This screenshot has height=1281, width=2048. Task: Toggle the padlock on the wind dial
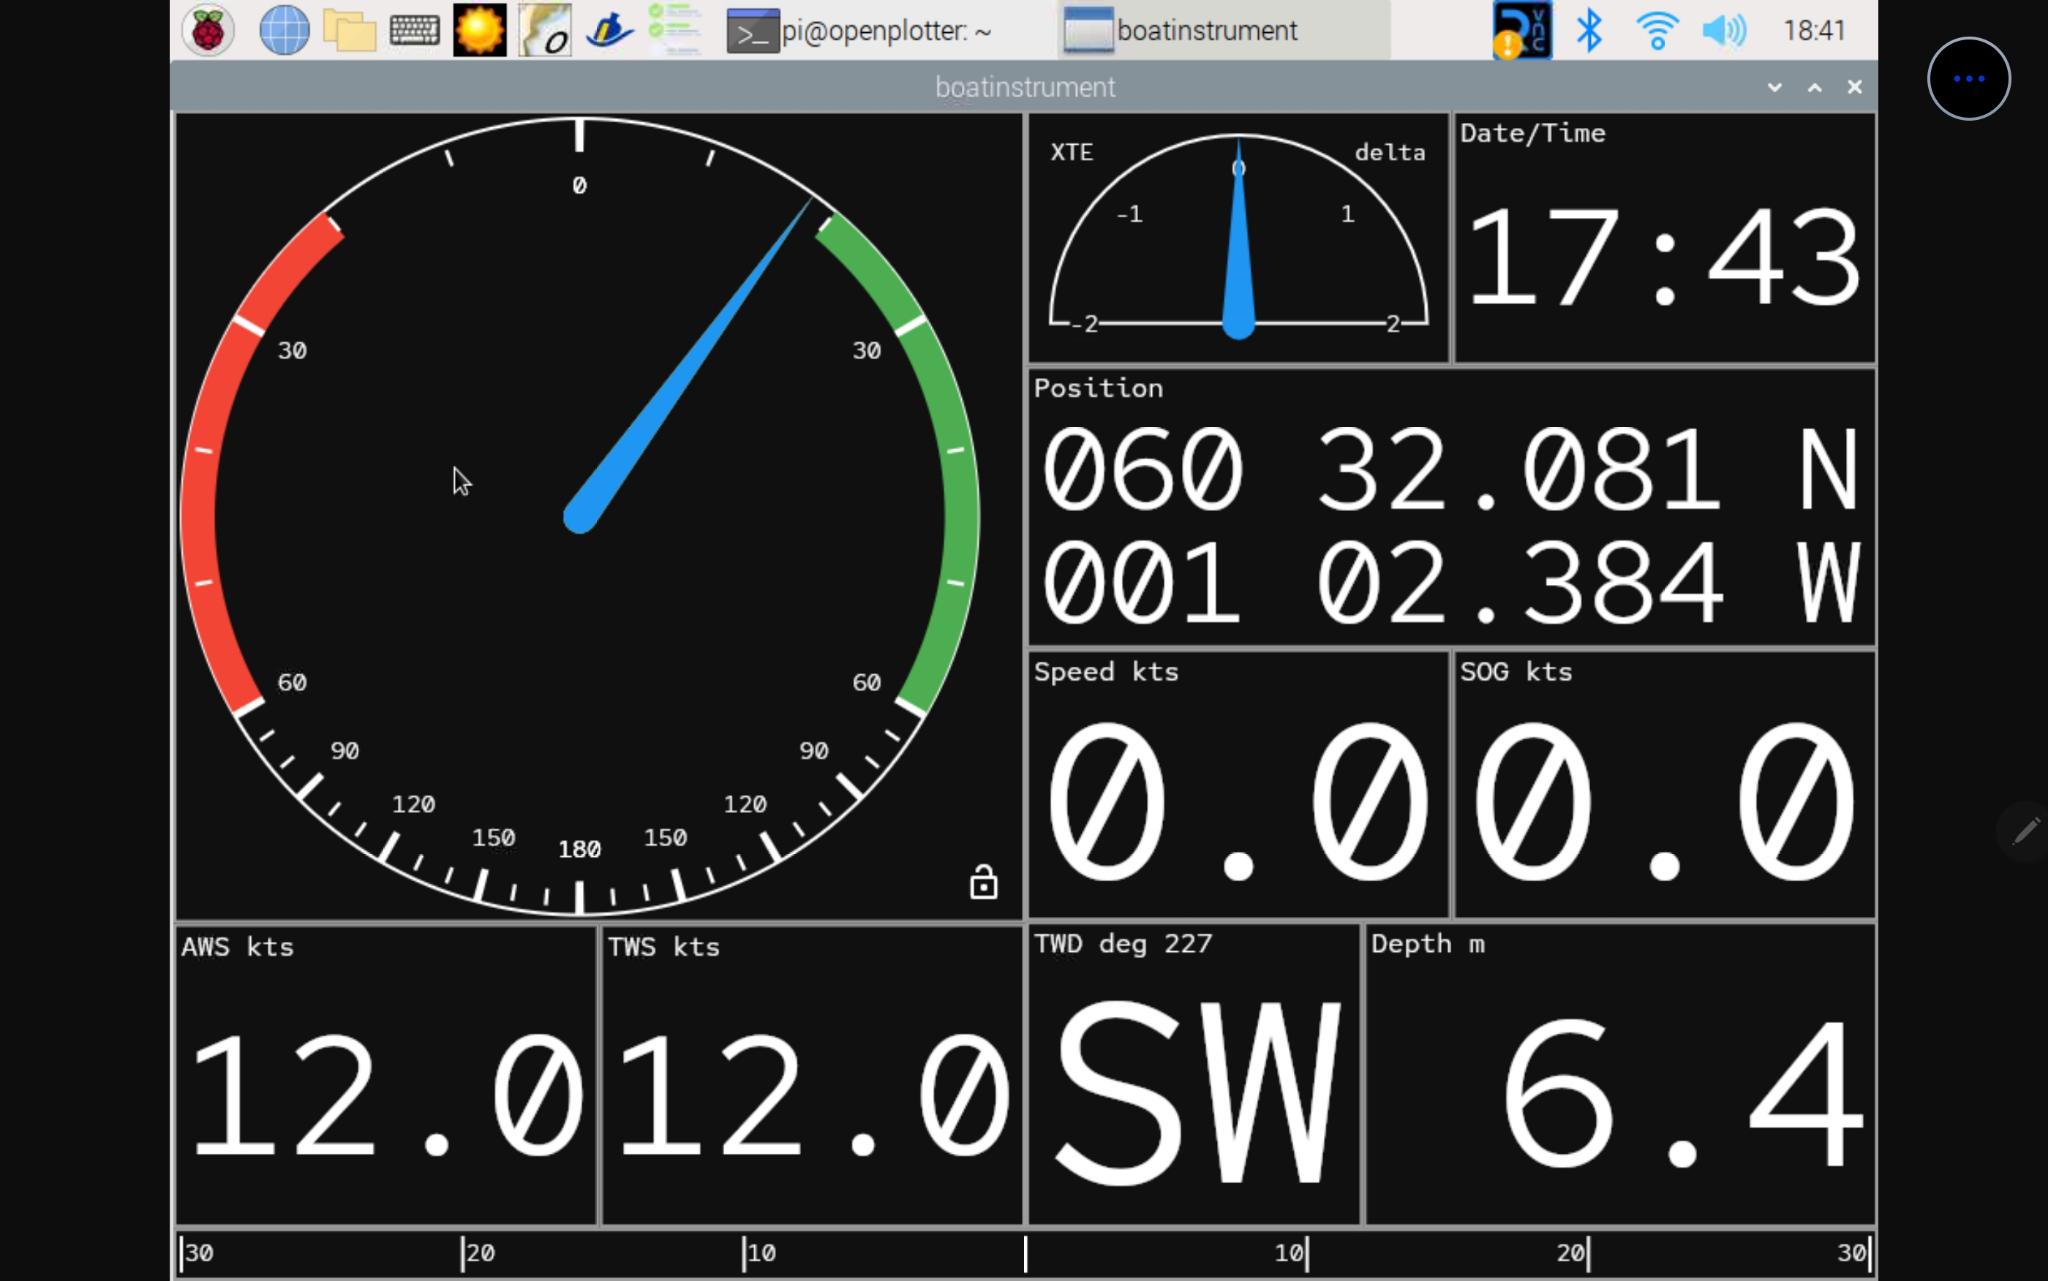coord(984,882)
